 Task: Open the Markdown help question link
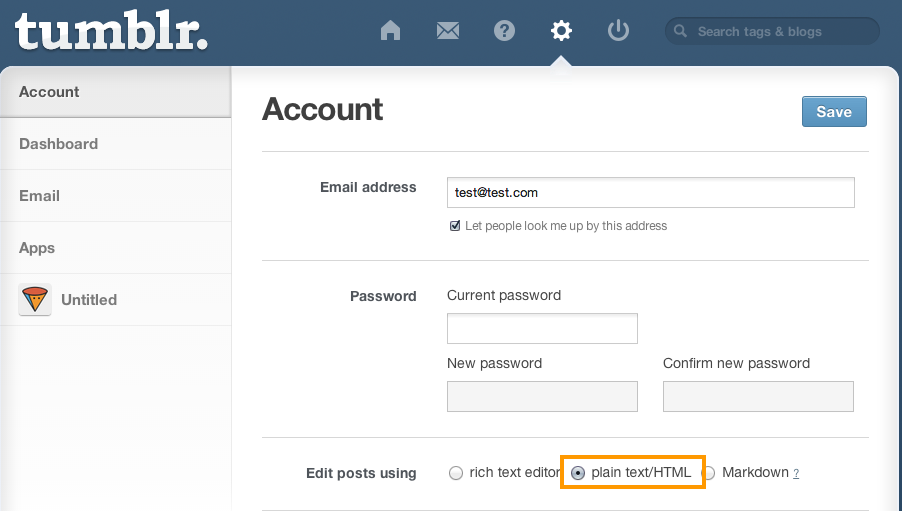pos(796,474)
